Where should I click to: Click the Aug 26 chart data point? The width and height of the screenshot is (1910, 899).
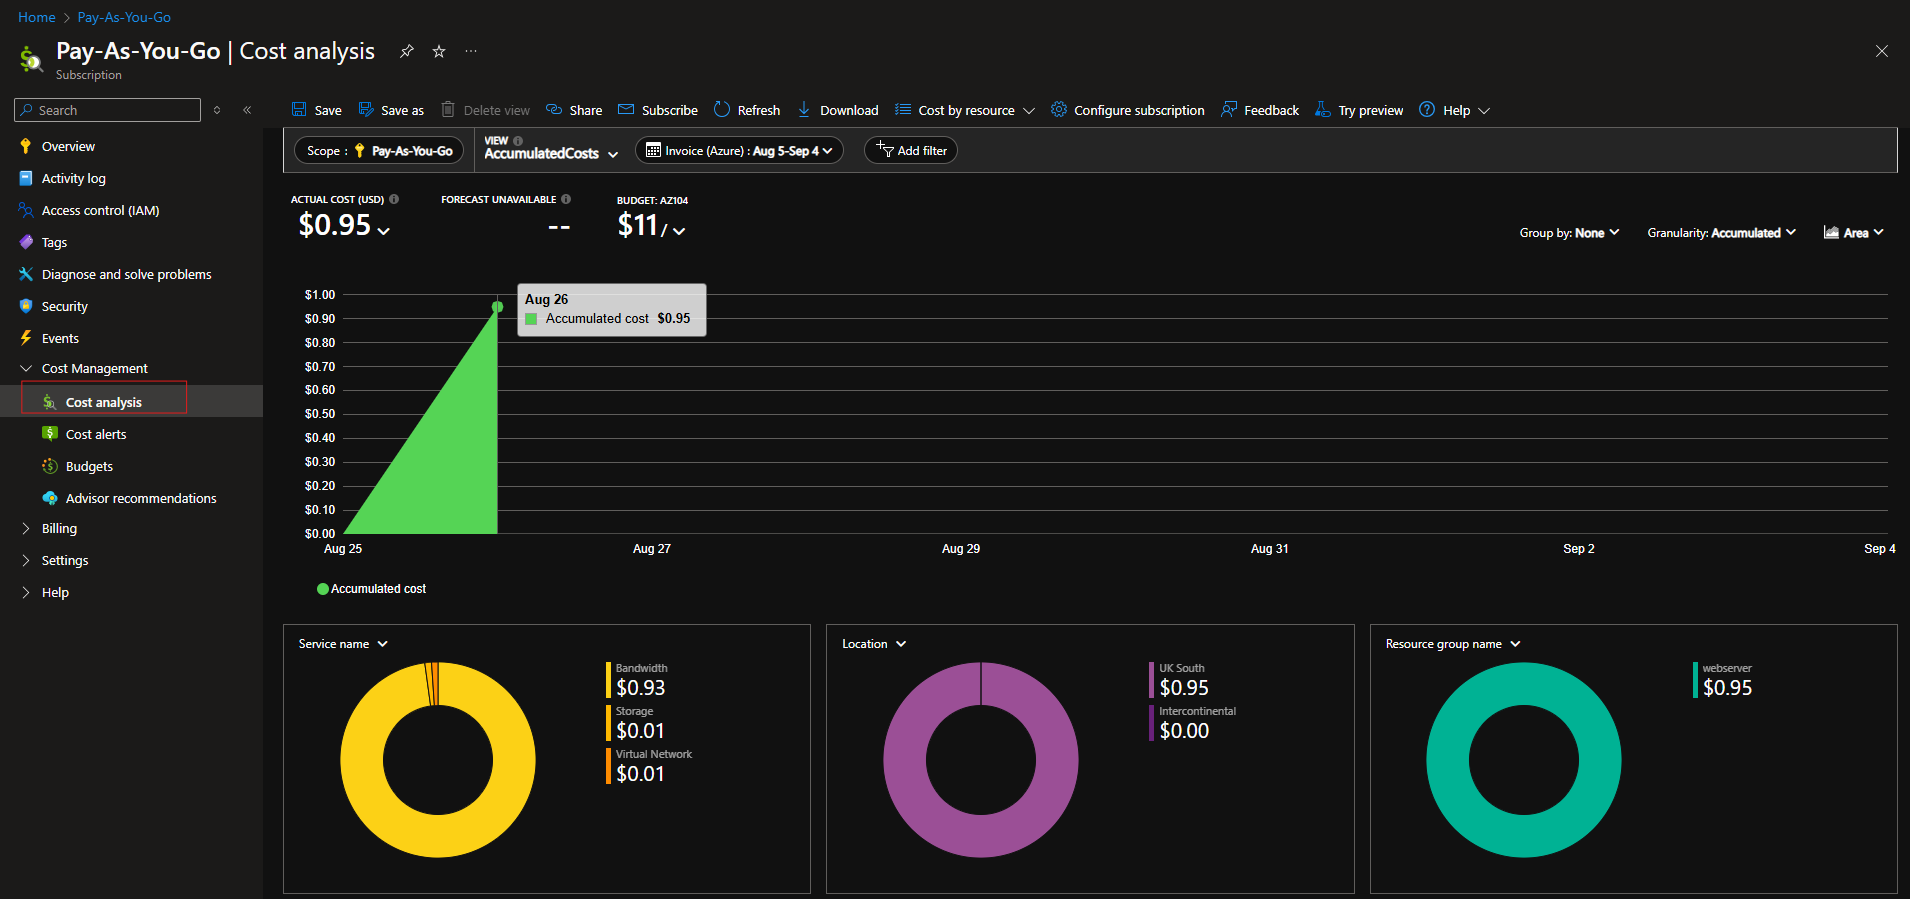(497, 307)
